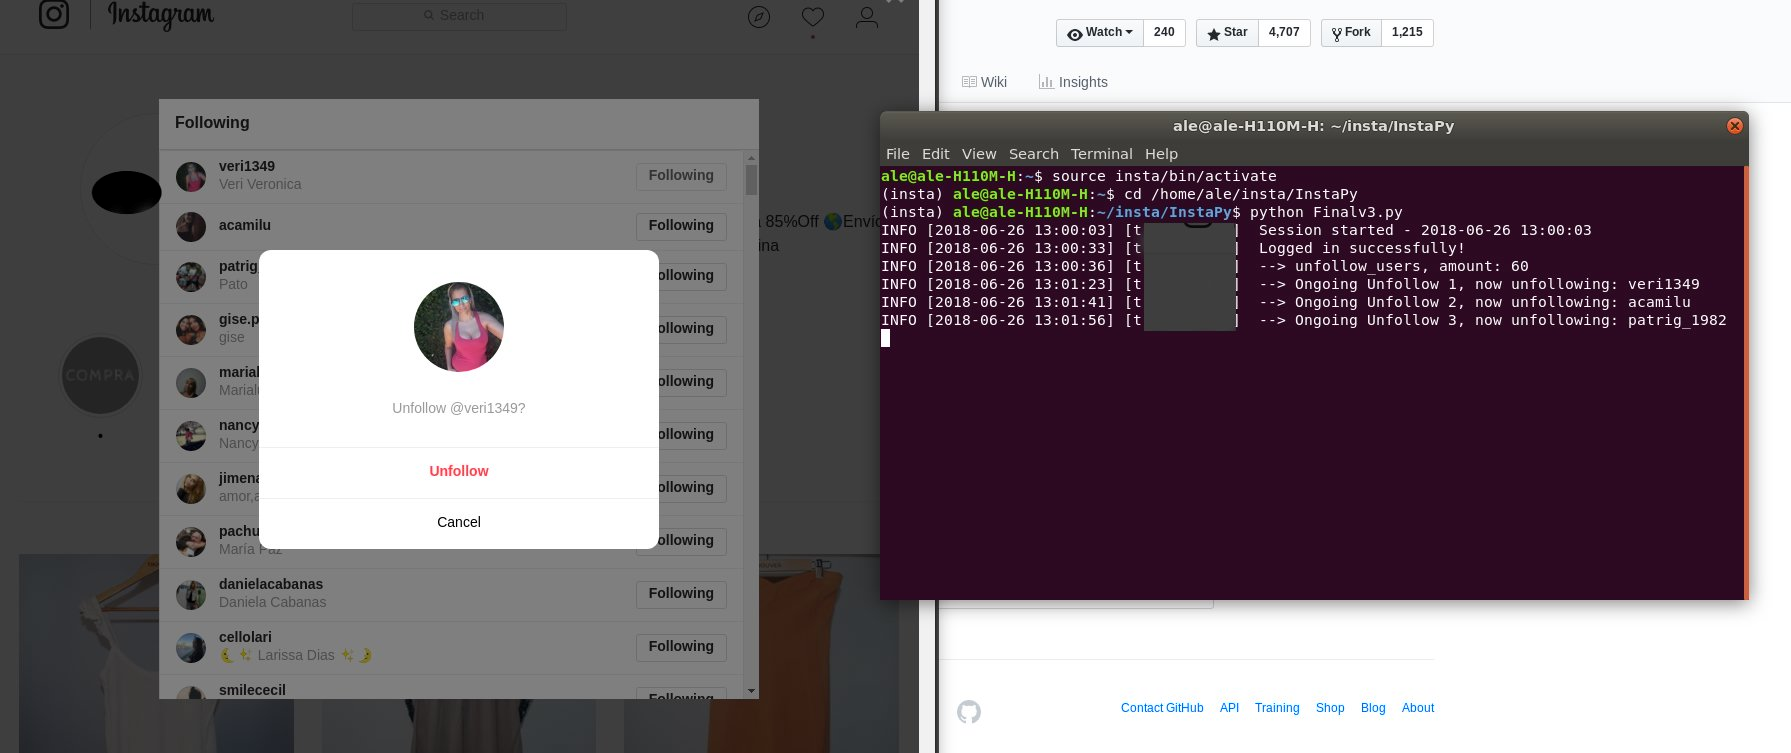Open the profile person icon
The height and width of the screenshot is (753, 1791).
[x=867, y=17]
